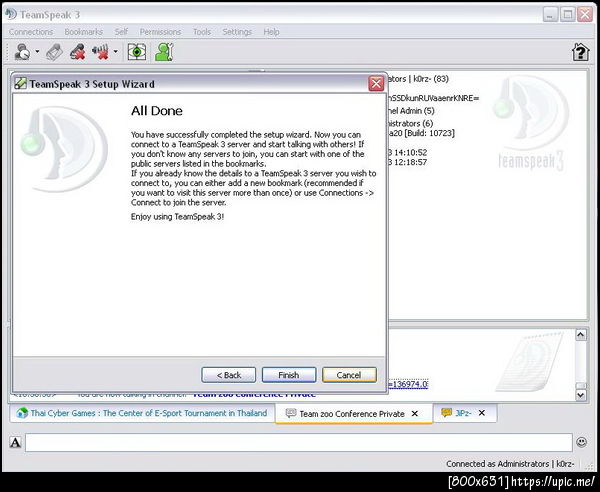Cancel the Setup Wizard
This screenshot has width=600, height=492.
point(349,375)
